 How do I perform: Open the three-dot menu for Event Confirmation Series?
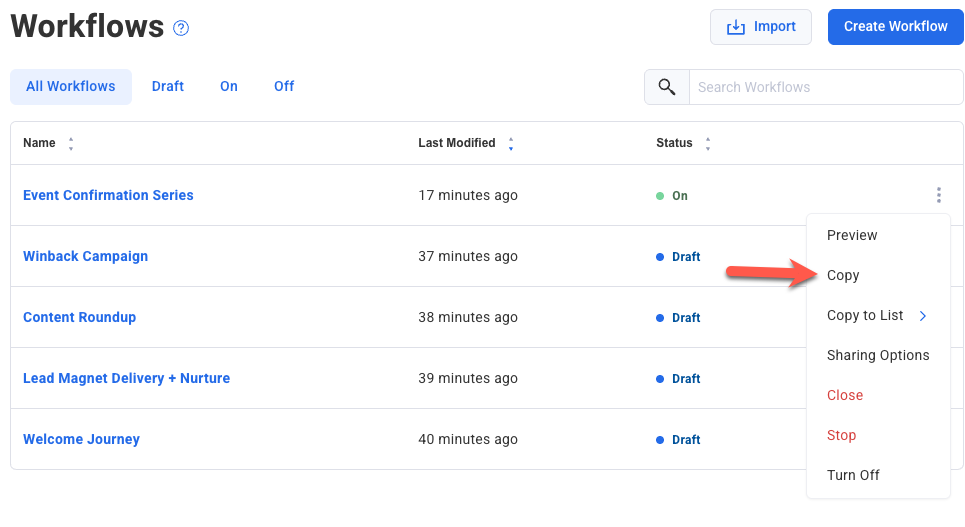point(938,195)
